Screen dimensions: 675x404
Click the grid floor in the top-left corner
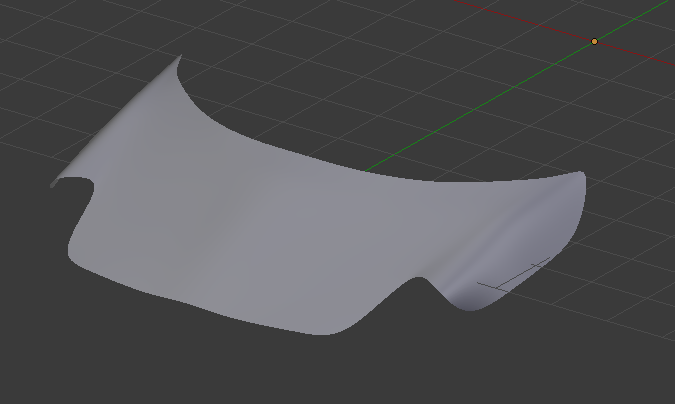pos(40,40)
